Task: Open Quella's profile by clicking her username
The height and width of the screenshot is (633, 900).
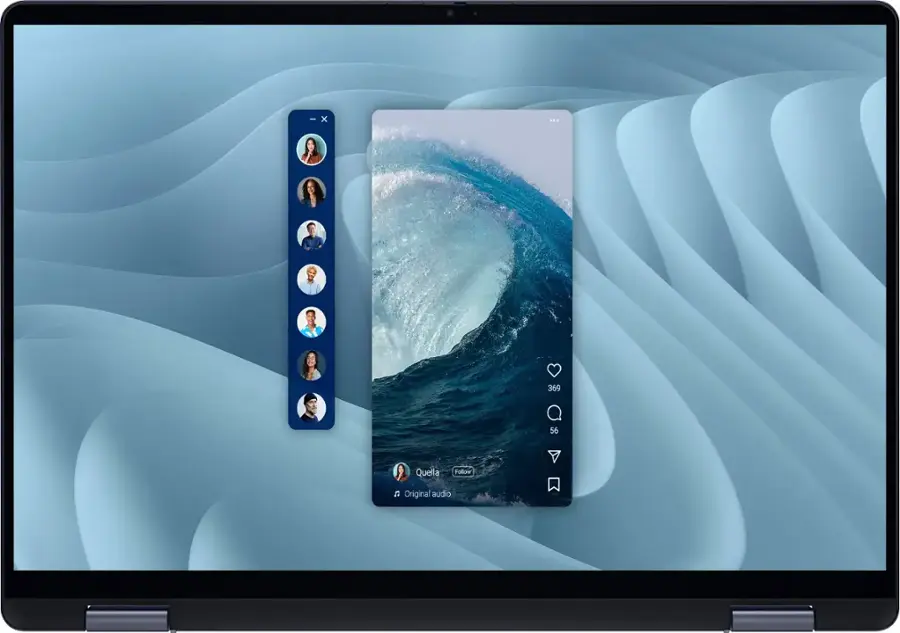Action: pos(428,472)
